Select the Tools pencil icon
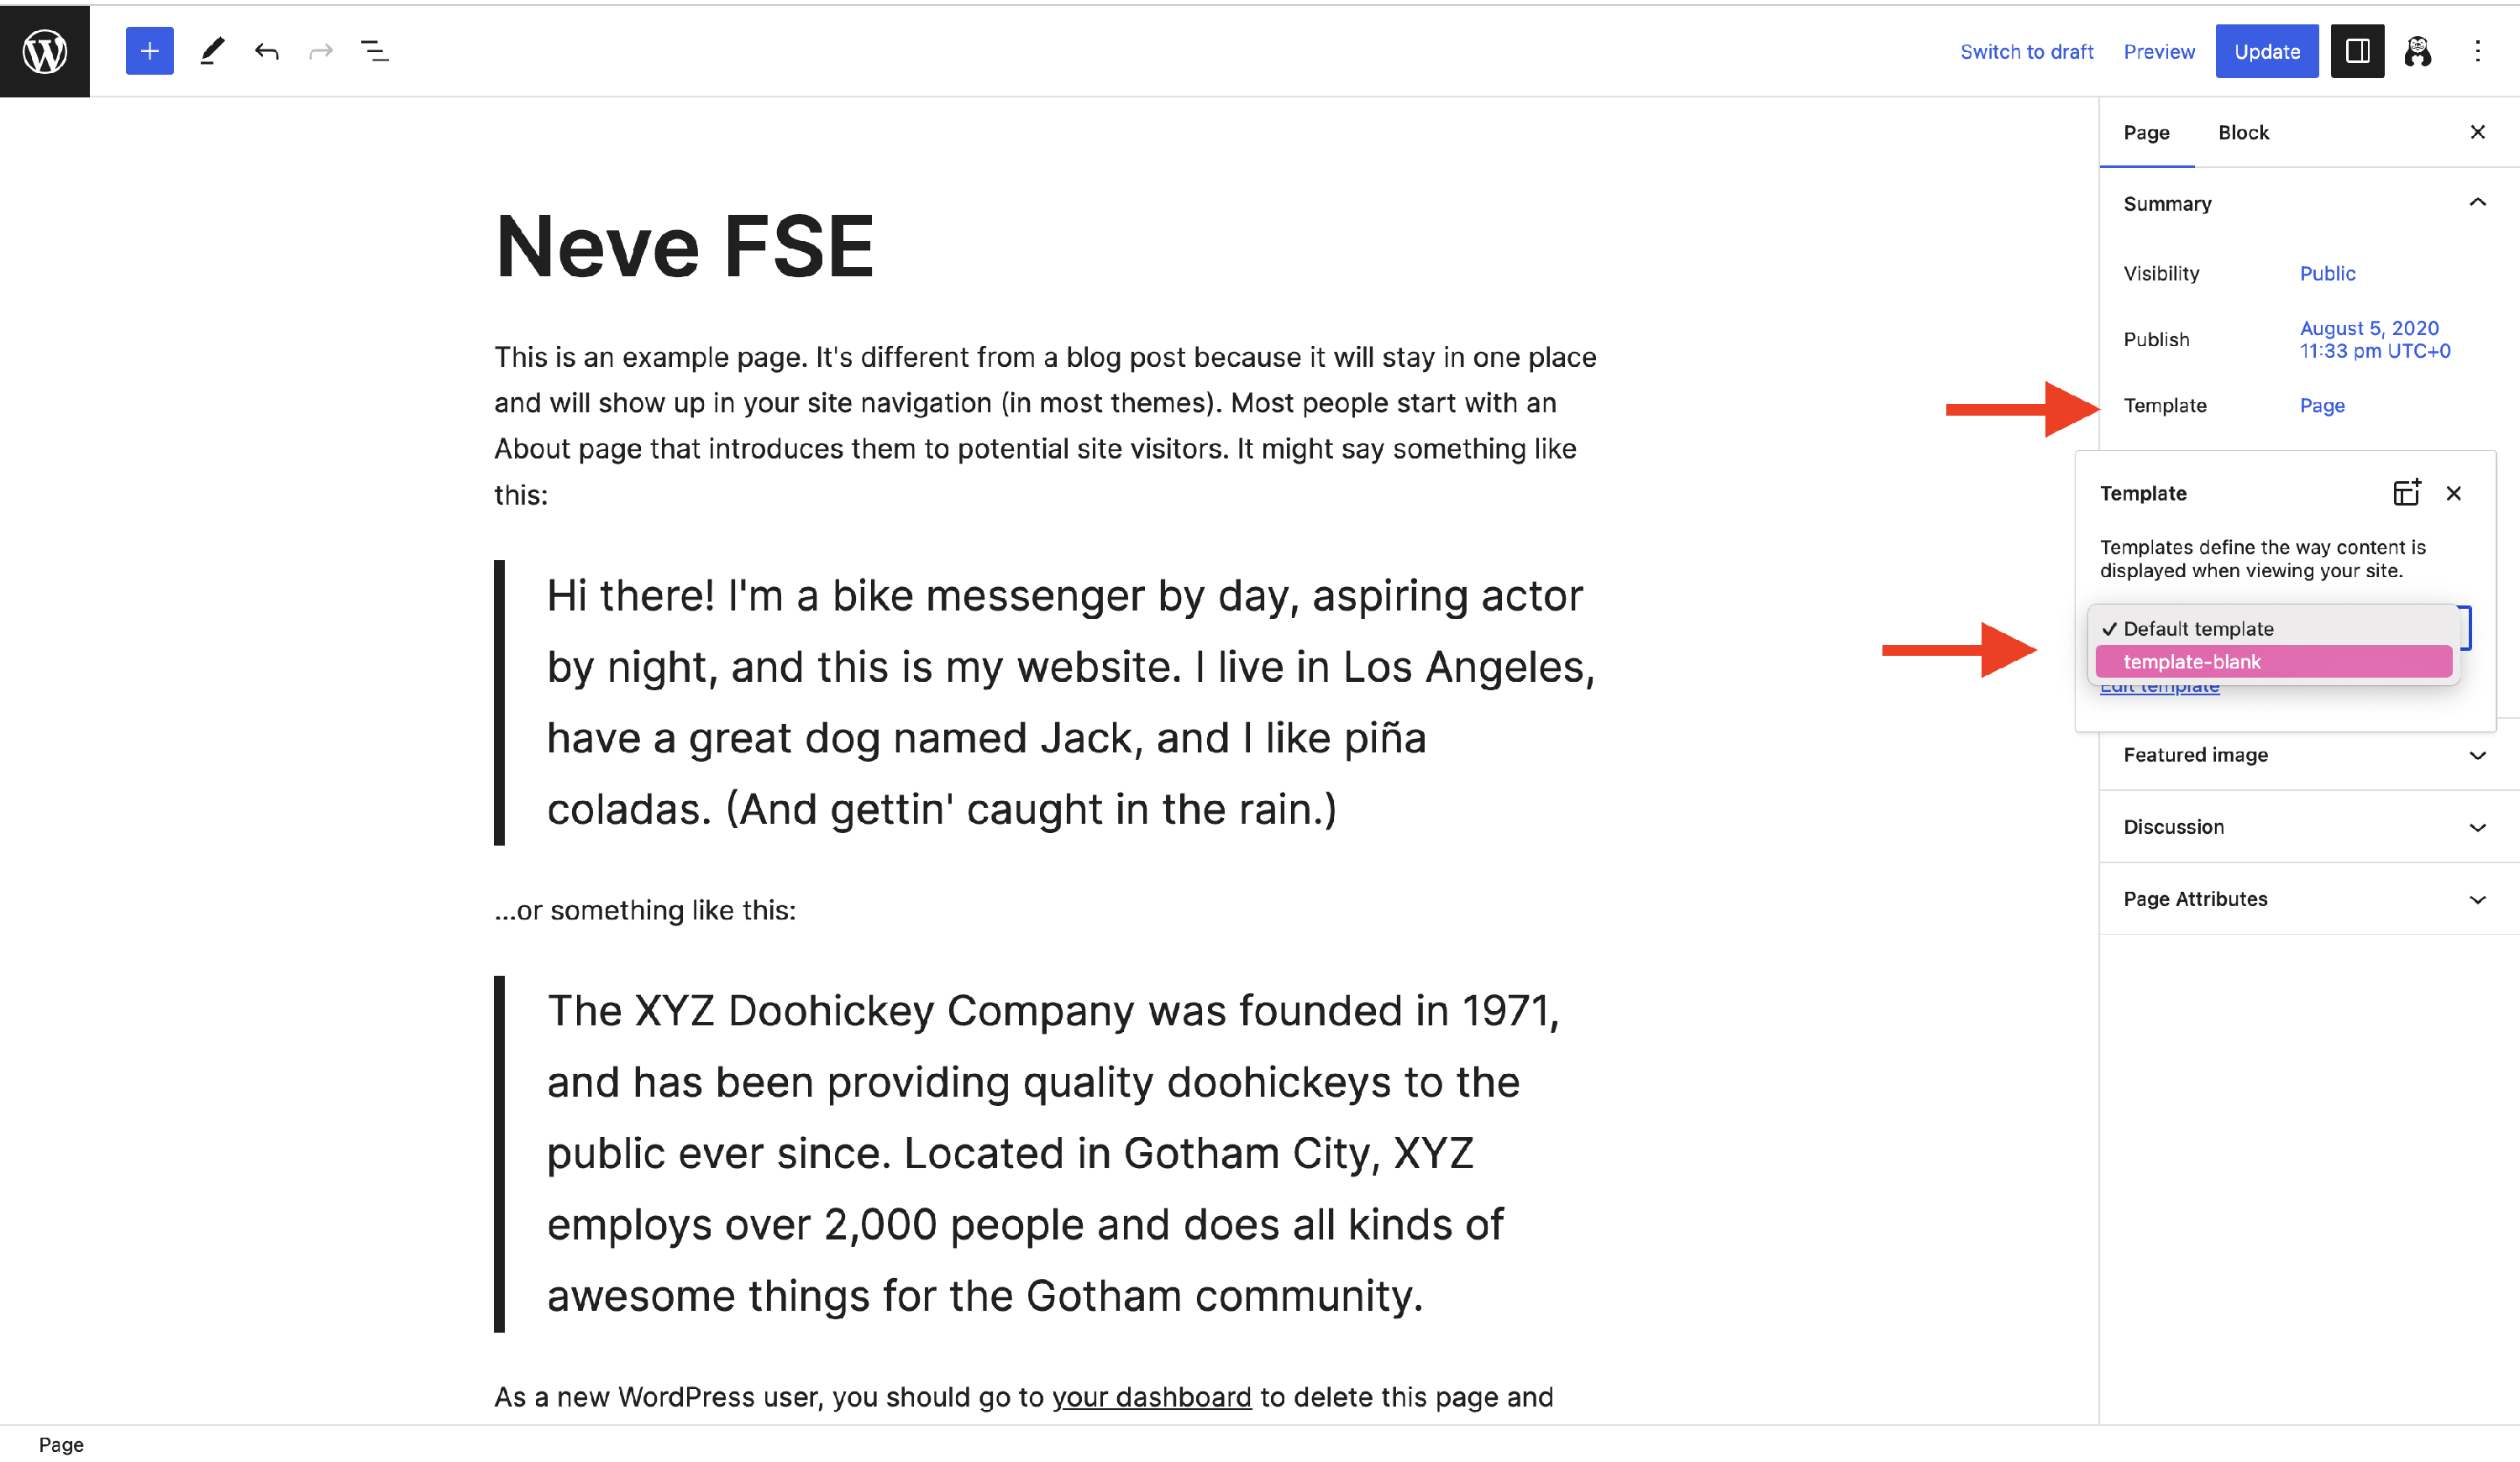The height and width of the screenshot is (1462, 2520). (211, 51)
